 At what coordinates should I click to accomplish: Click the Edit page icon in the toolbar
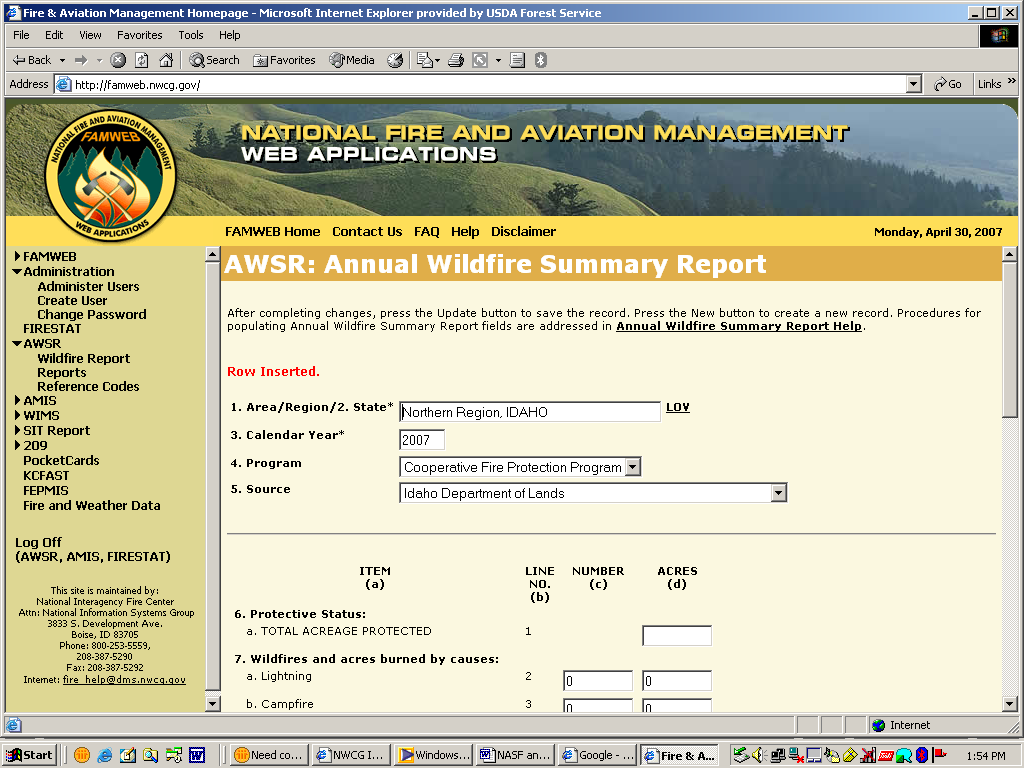(480, 60)
